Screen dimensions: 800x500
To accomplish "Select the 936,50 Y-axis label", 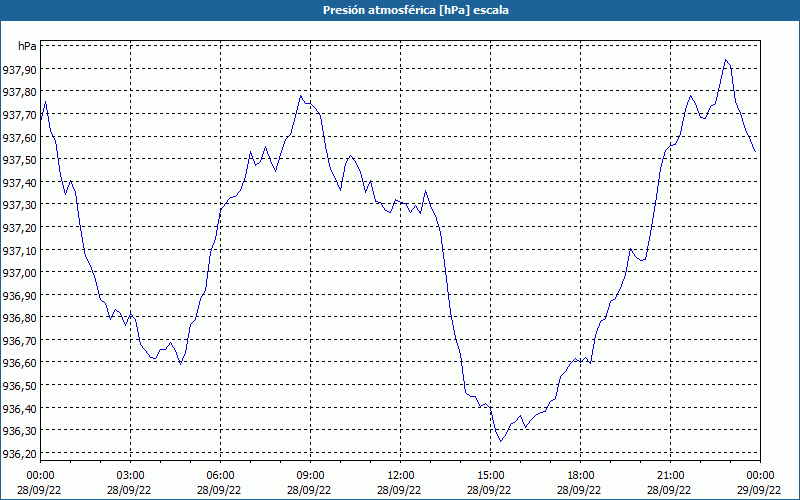I will tap(20, 386).
